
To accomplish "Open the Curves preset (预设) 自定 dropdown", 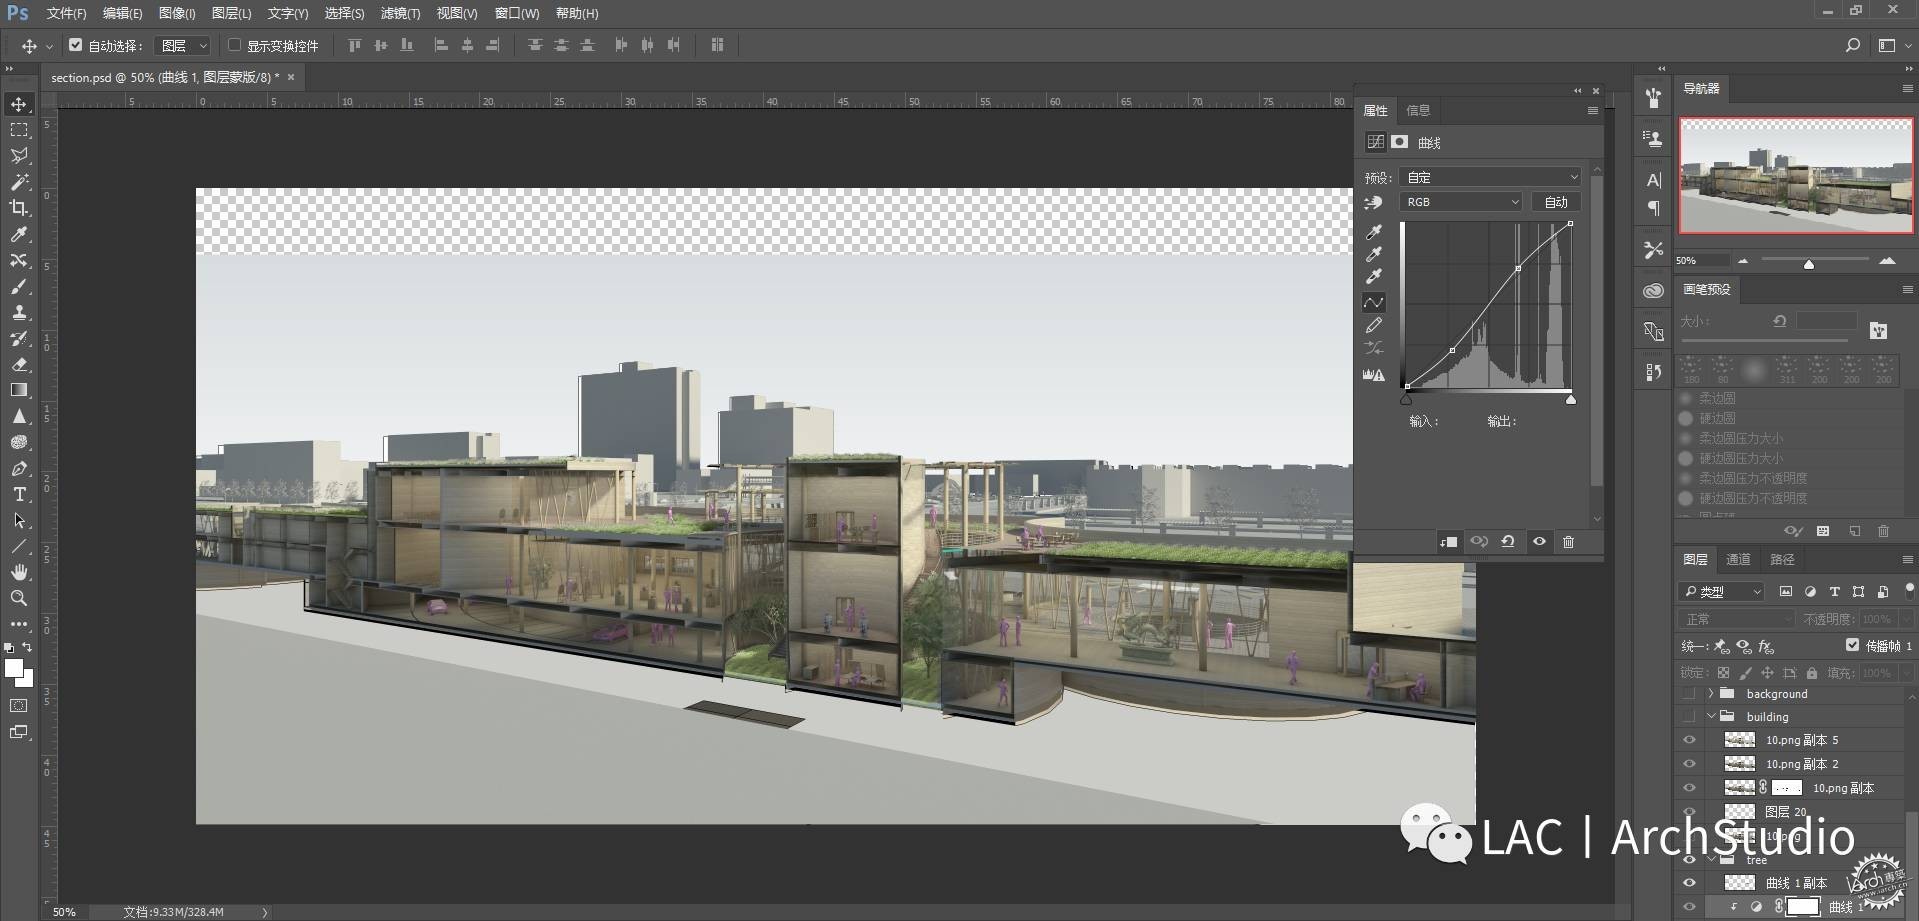I will pyautogui.click(x=1490, y=177).
